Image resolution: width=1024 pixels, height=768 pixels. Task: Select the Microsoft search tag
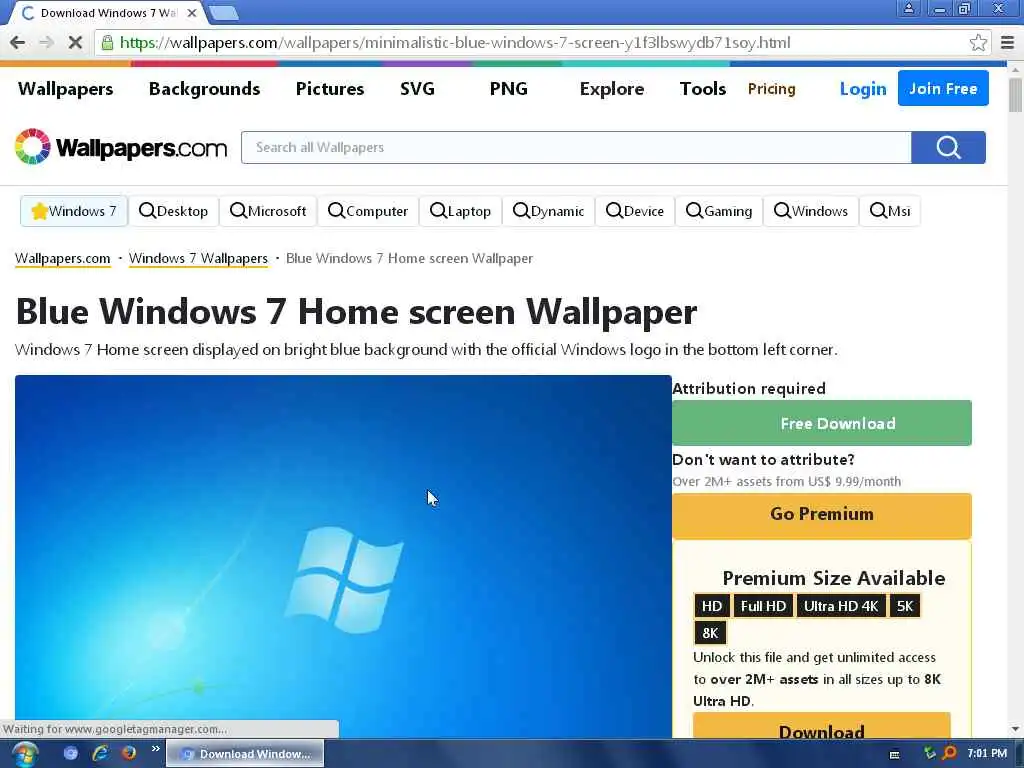tap(268, 211)
